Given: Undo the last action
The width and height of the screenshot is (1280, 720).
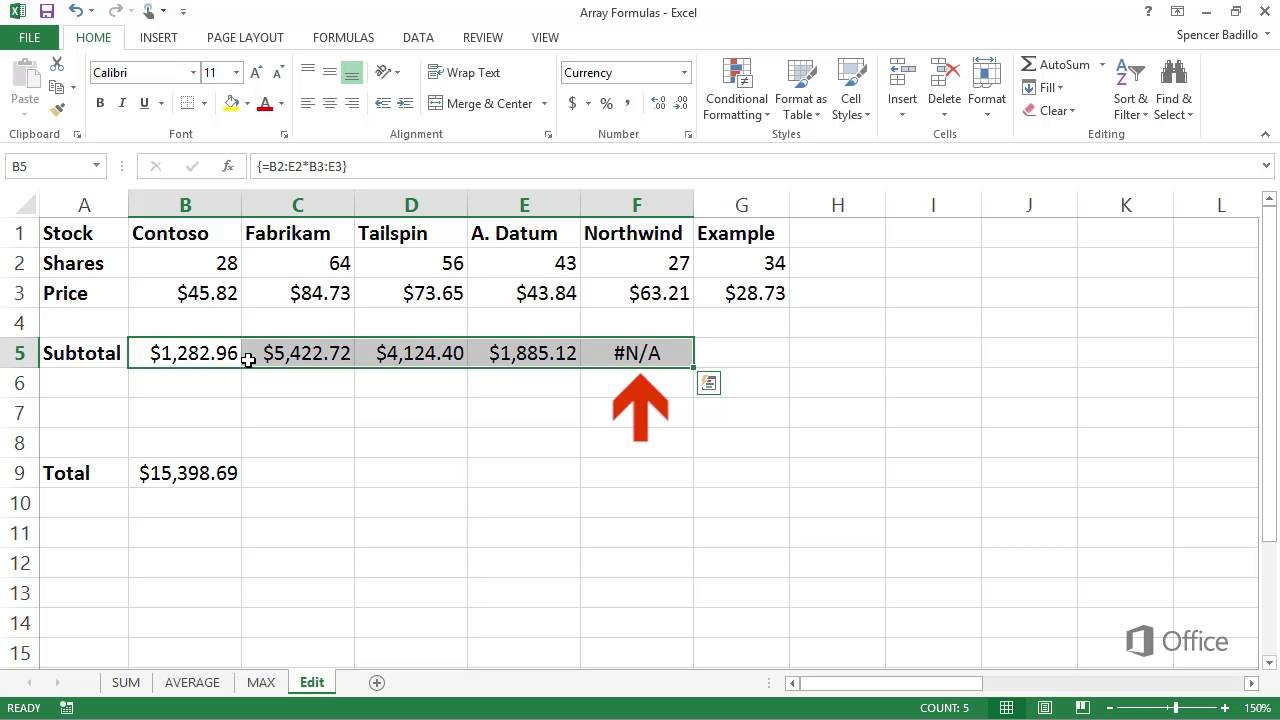Looking at the screenshot, I should click(x=76, y=12).
